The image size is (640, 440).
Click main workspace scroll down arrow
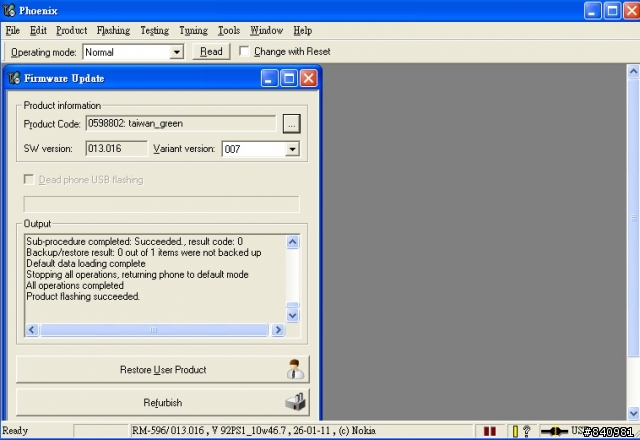pyautogui.click(x=633, y=413)
